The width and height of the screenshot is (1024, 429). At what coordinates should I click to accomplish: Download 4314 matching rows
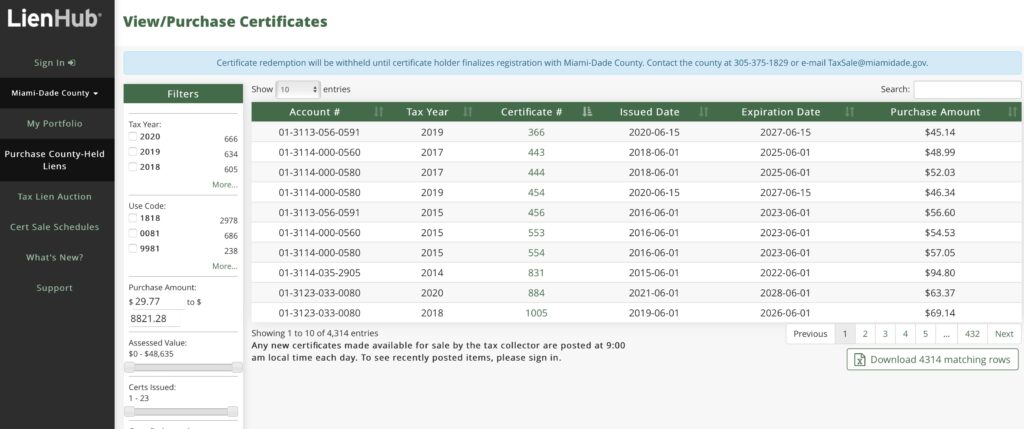click(x=933, y=359)
